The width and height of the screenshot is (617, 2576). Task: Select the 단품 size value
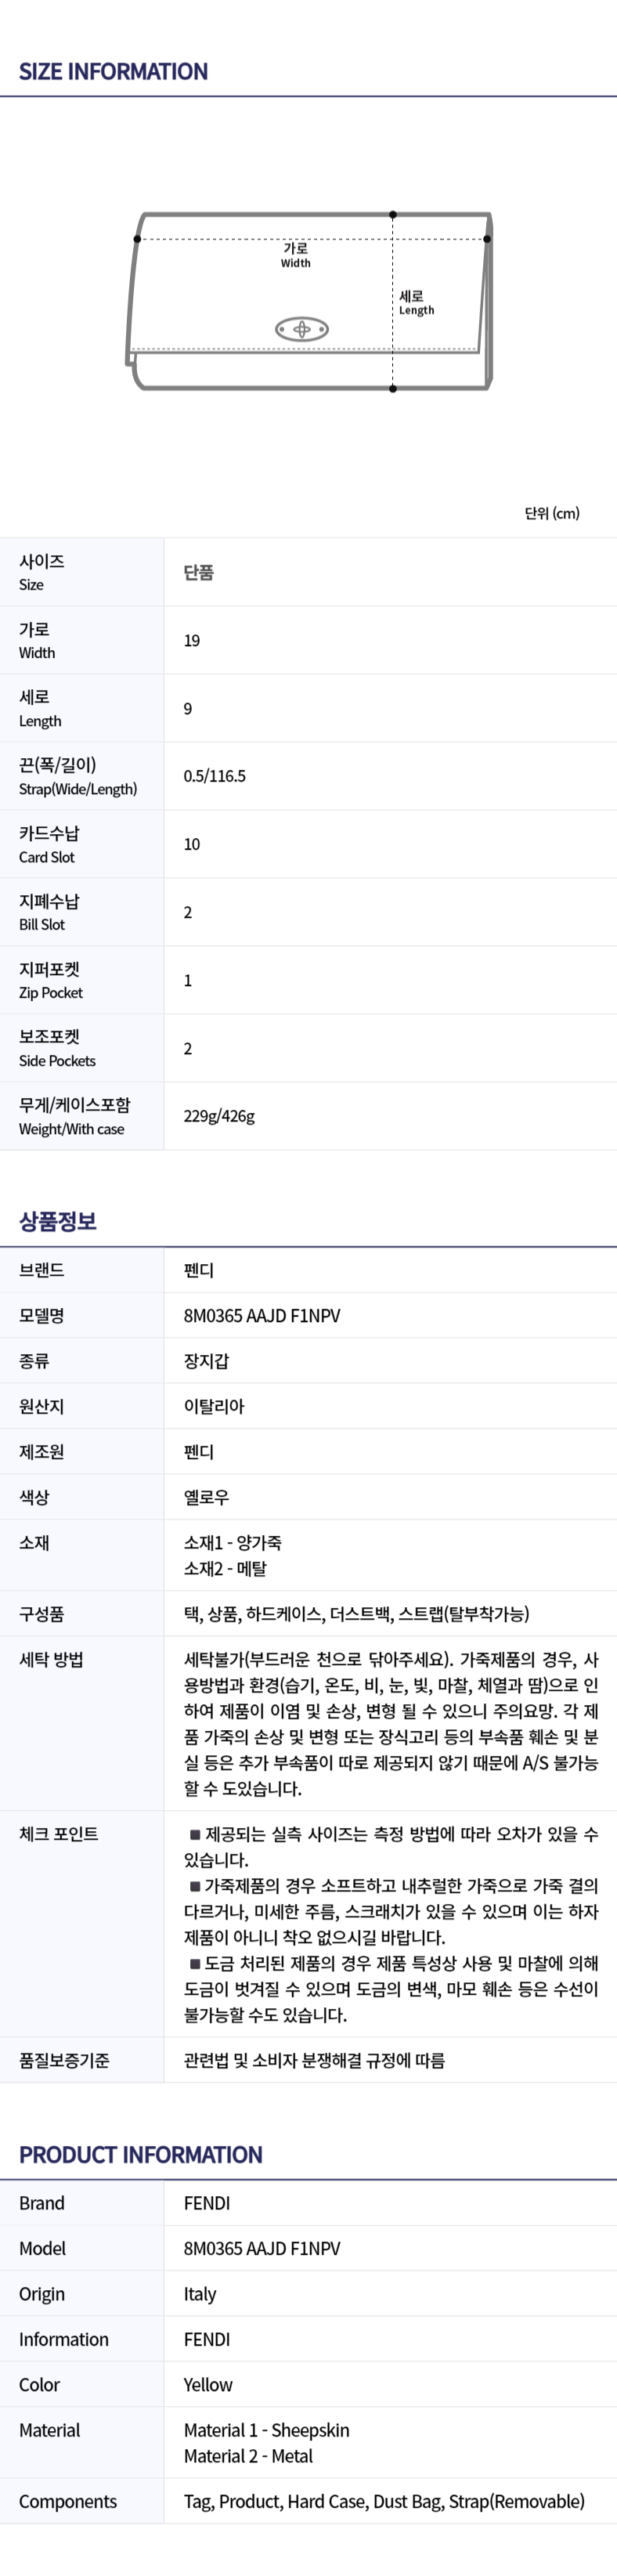(x=198, y=572)
